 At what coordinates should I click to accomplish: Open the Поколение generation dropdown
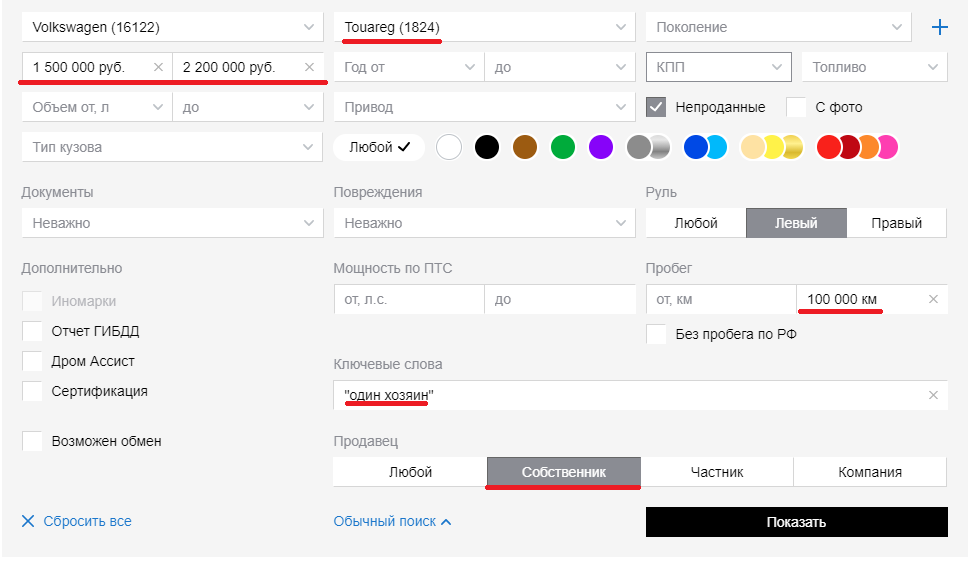point(779,27)
